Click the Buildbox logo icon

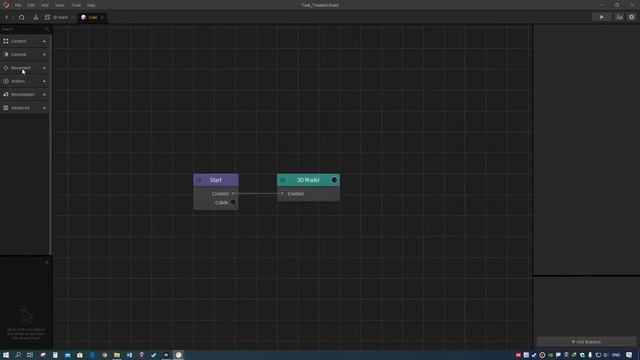(x=6, y=5)
